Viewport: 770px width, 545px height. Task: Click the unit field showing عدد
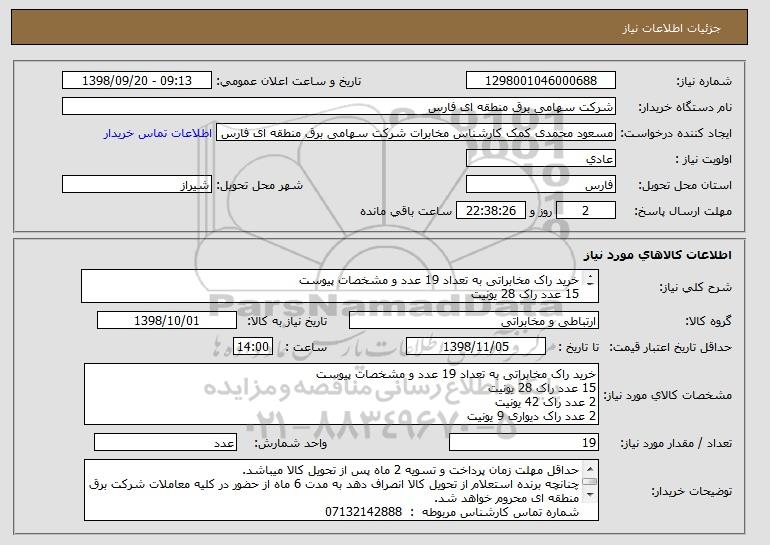click(165, 442)
